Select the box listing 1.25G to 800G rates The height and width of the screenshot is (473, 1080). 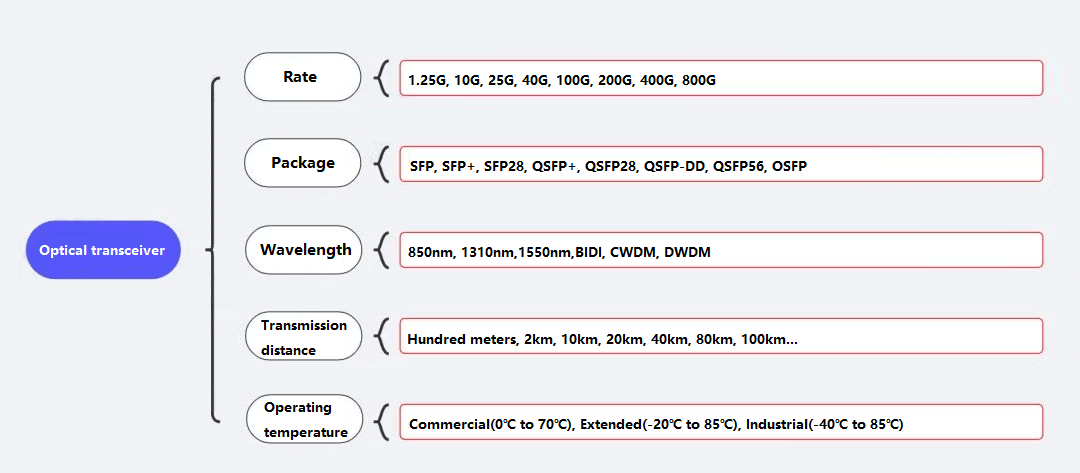(721, 78)
